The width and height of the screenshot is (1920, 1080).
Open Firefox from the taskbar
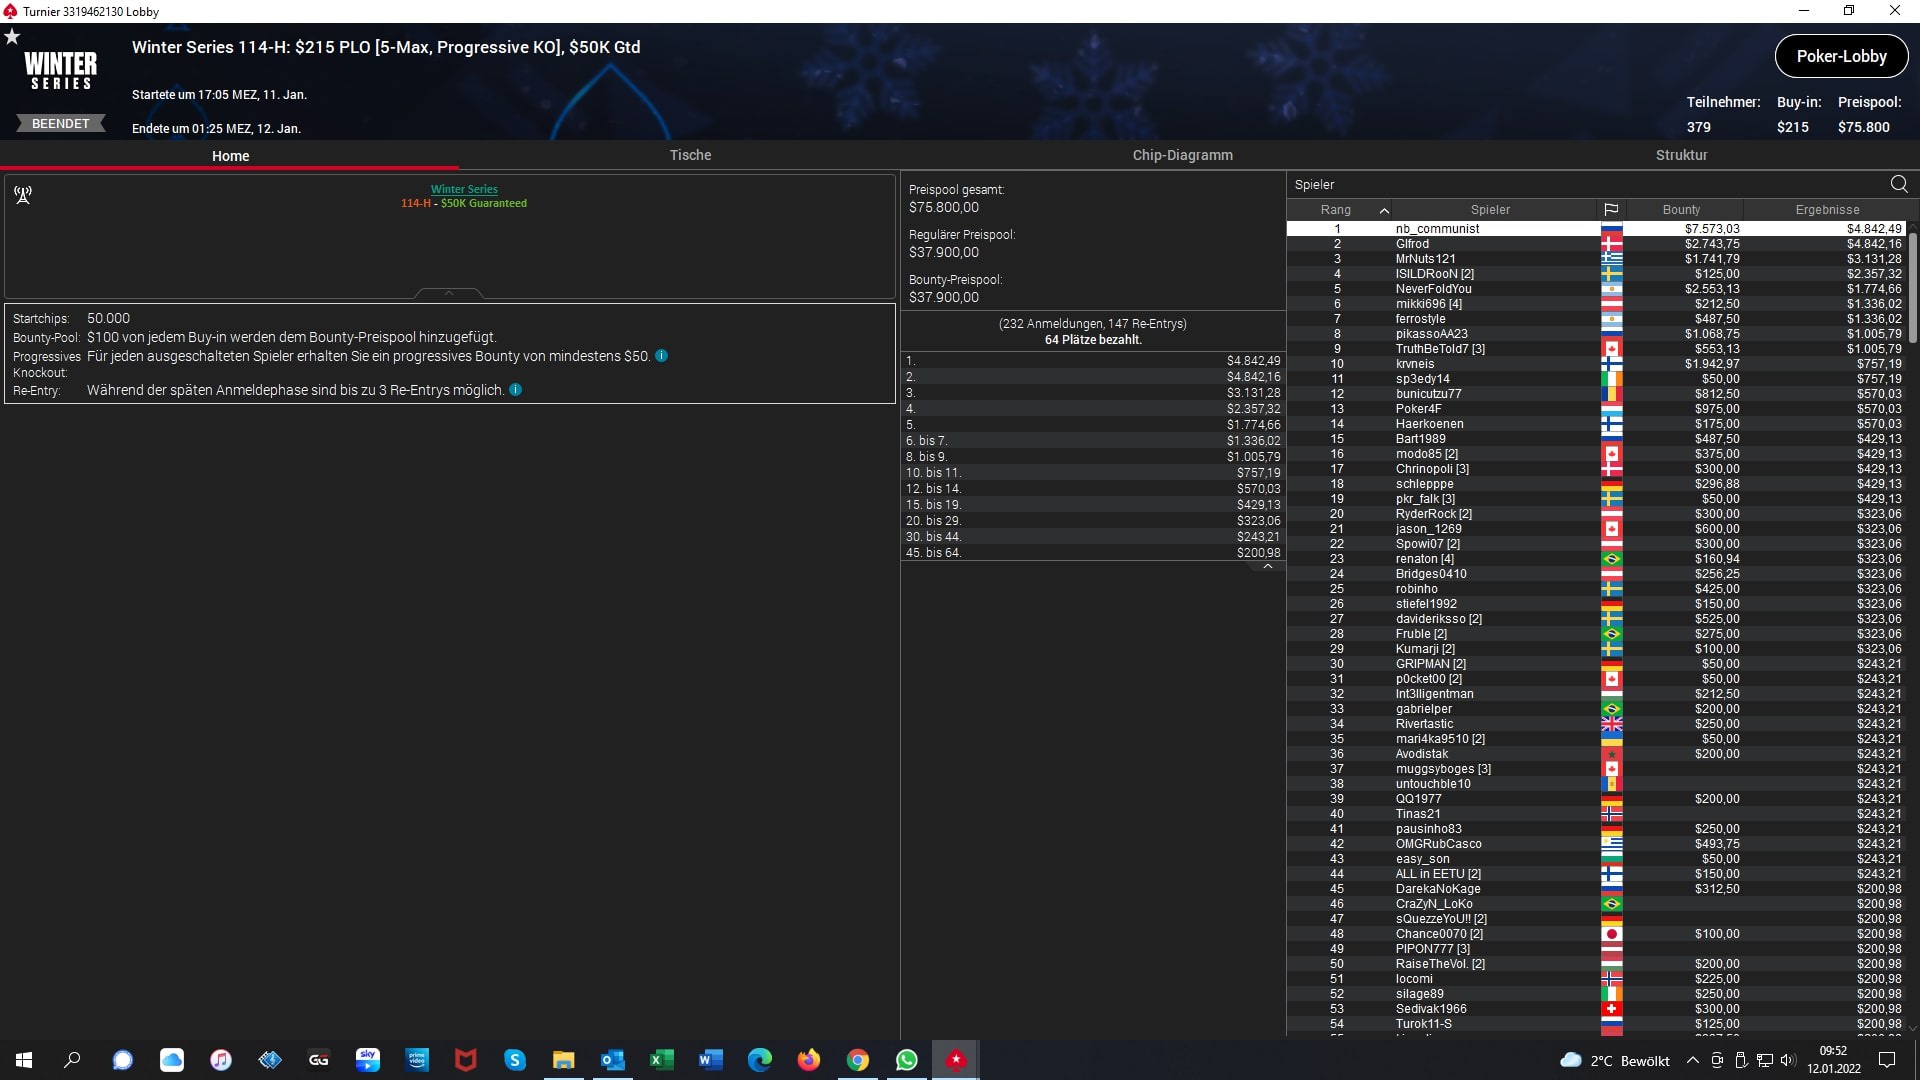pos(809,1060)
